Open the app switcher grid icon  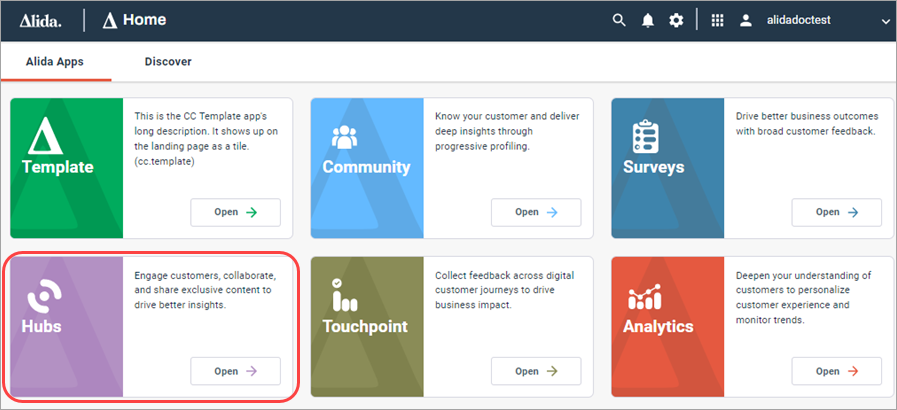pos(717,21)
